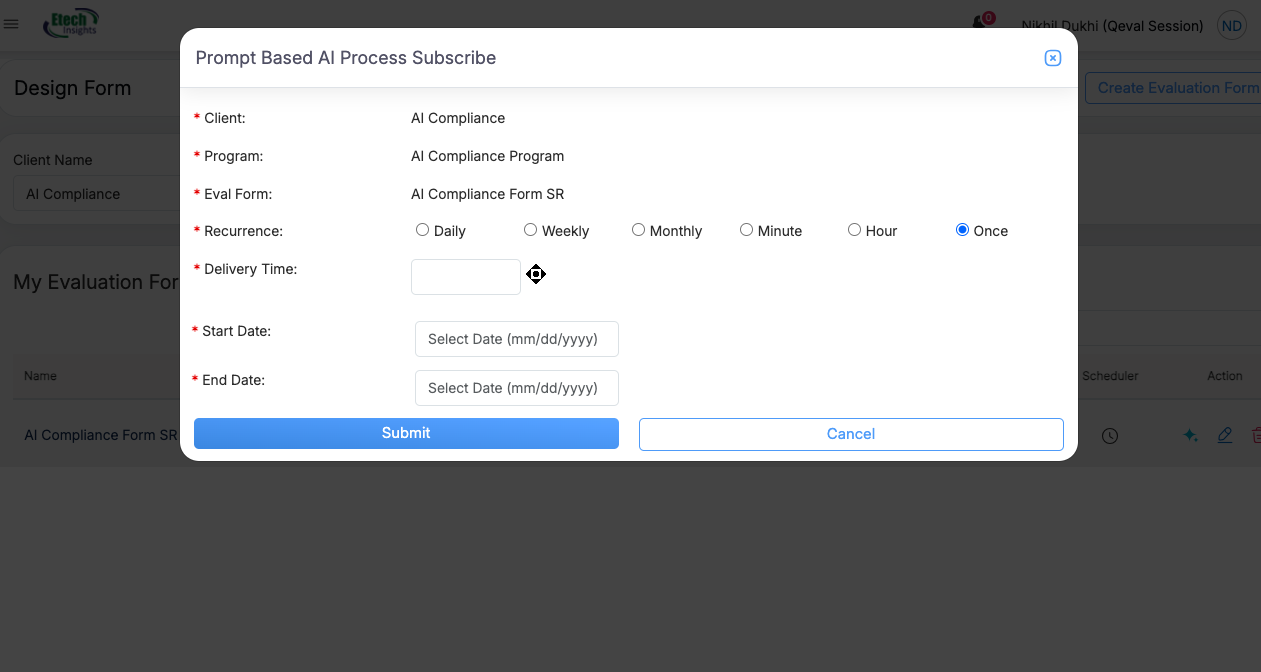Select the Minute recurrence option

coord(746,230)
